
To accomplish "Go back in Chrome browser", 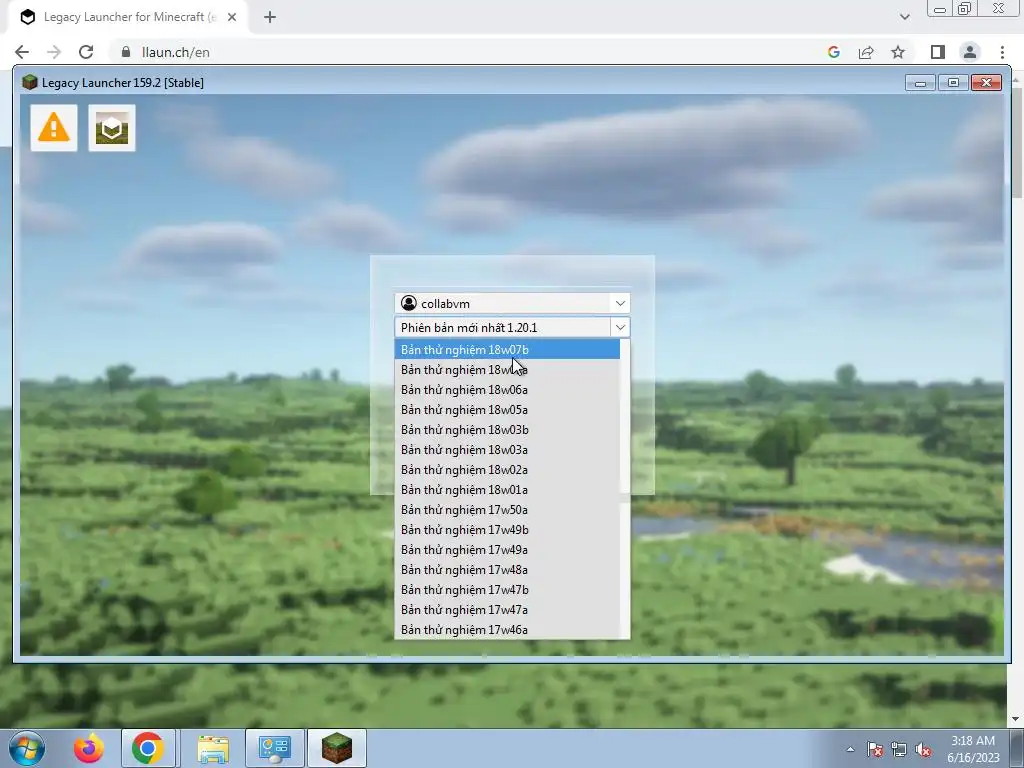I will [22, 52].
